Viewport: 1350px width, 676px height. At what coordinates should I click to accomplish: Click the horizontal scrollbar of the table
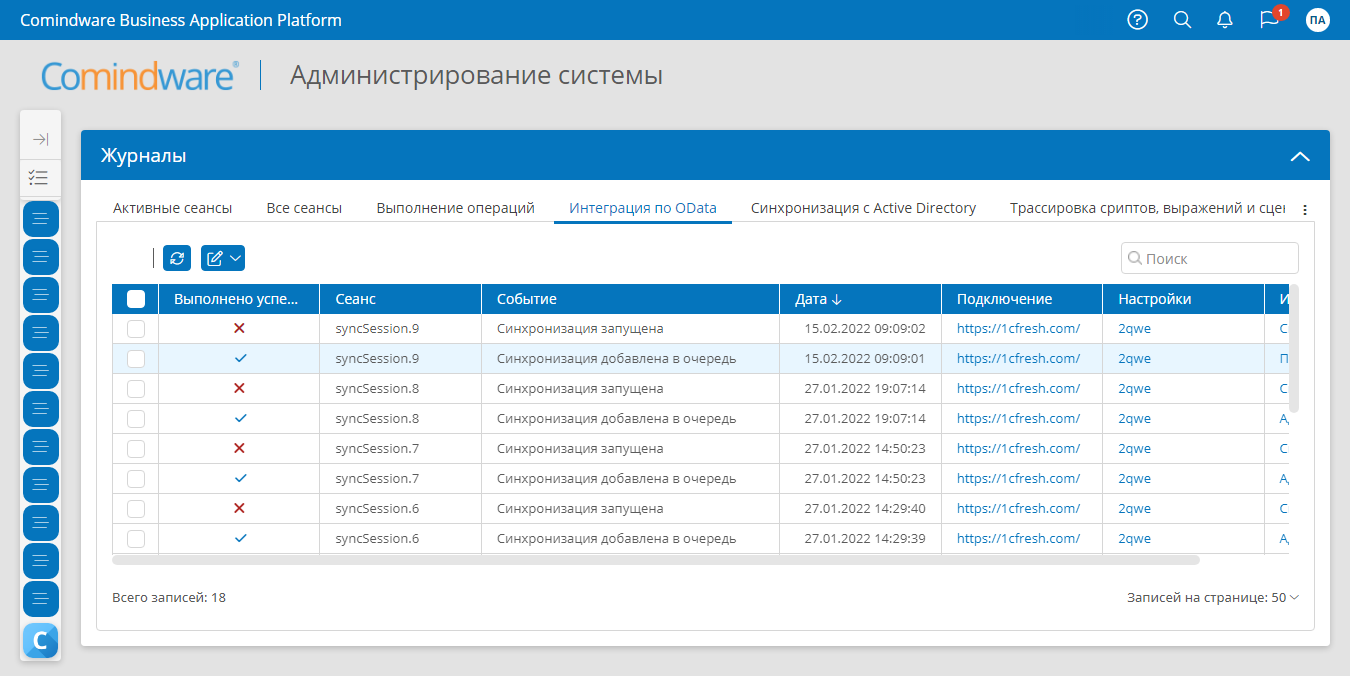click(x=655, y=560)
